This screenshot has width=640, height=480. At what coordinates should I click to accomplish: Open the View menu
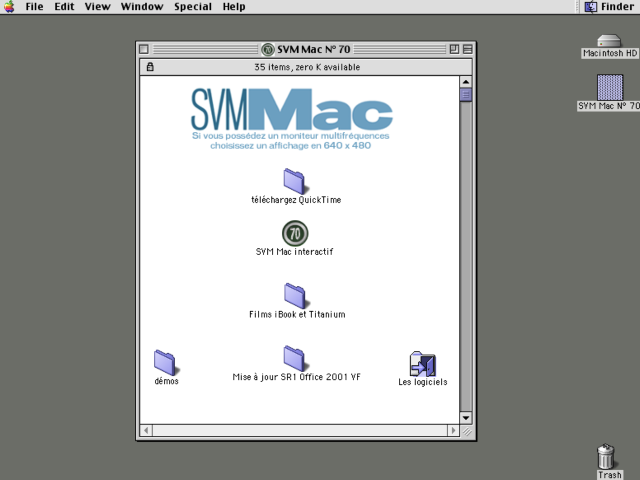[x=98, y=7]
